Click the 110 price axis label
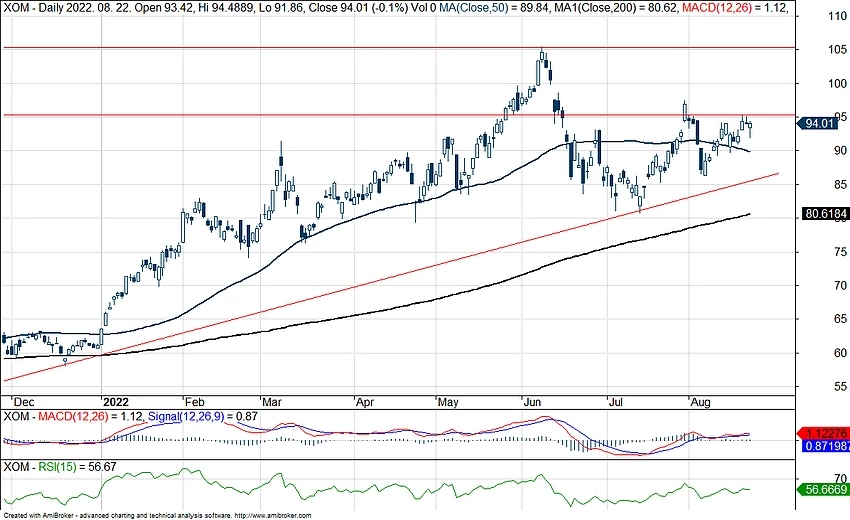 click(838, 16)
